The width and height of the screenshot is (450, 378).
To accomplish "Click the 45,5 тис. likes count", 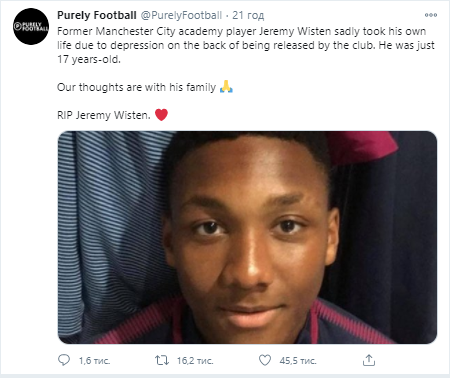I will tap(298, 361).
